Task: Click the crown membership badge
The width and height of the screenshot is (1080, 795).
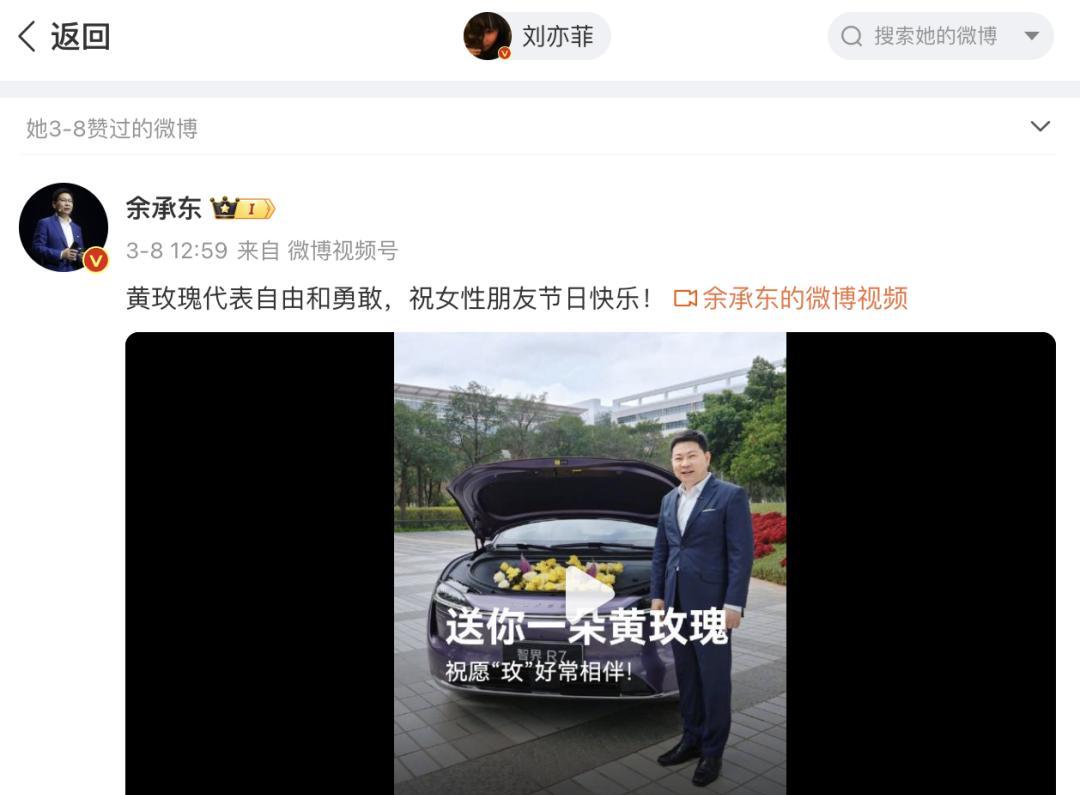Action: click(x=242, y=207)
